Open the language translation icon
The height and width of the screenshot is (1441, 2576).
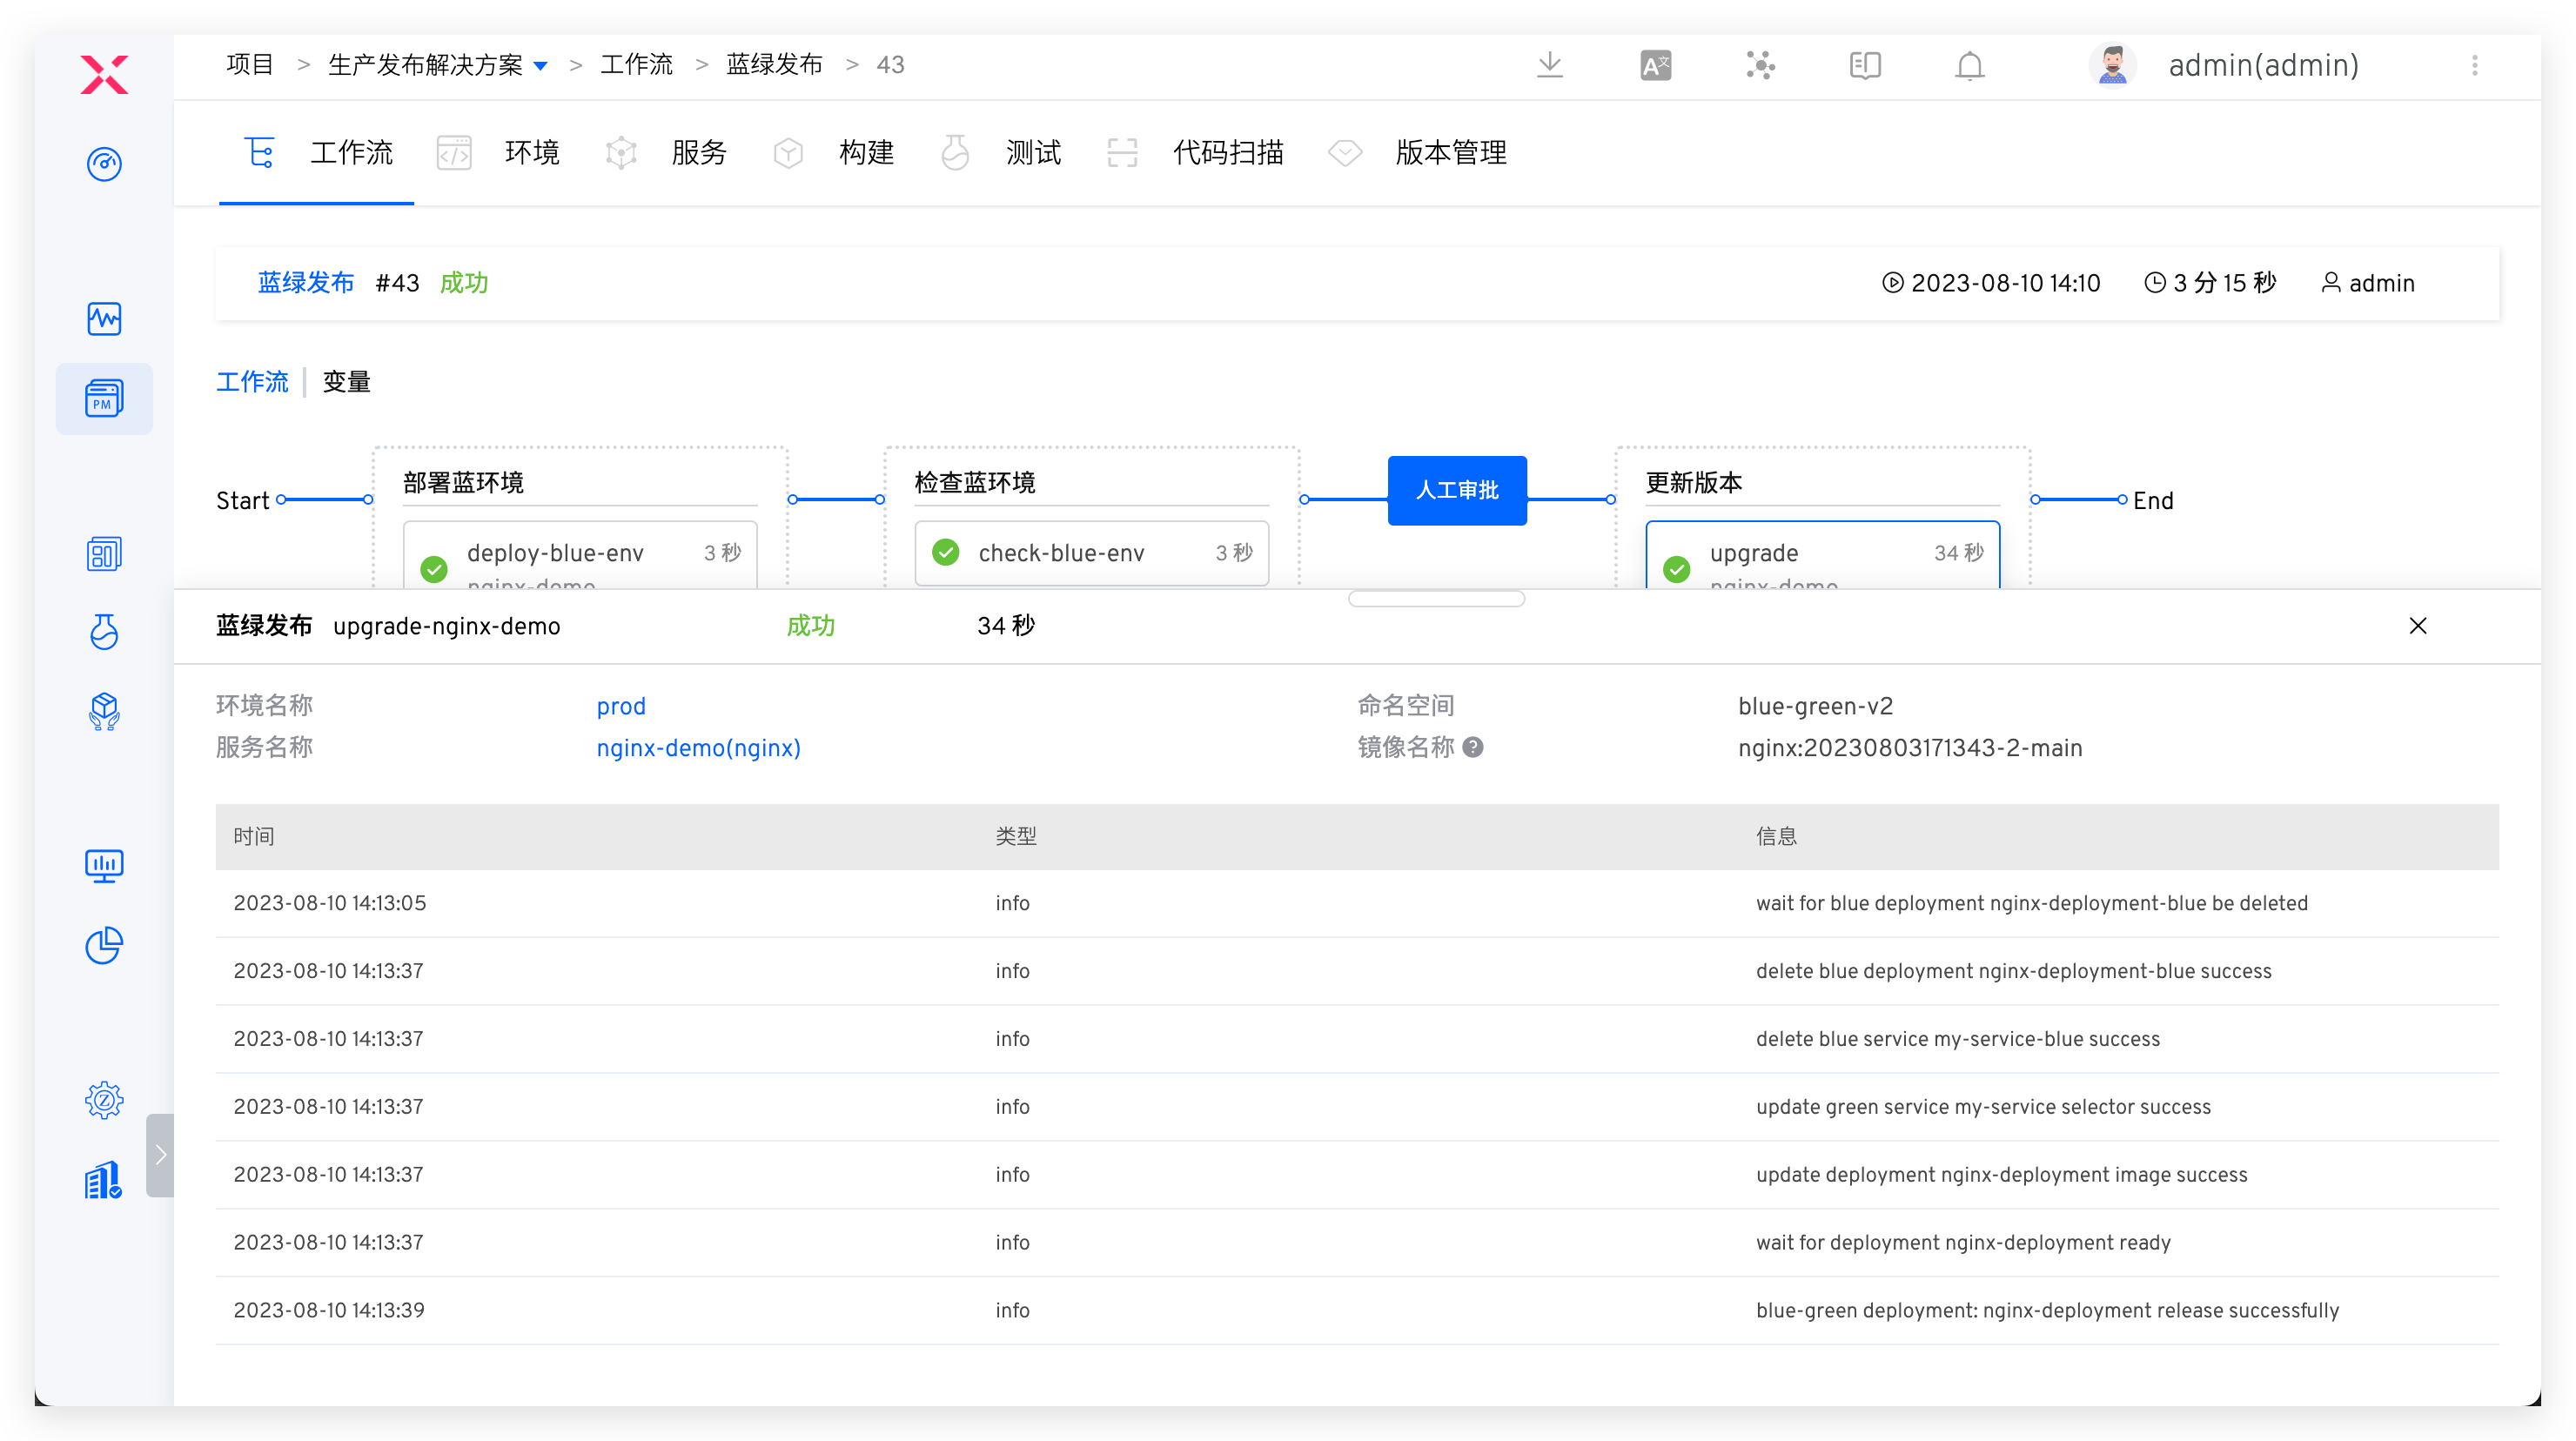click(x=1655, y=65)
